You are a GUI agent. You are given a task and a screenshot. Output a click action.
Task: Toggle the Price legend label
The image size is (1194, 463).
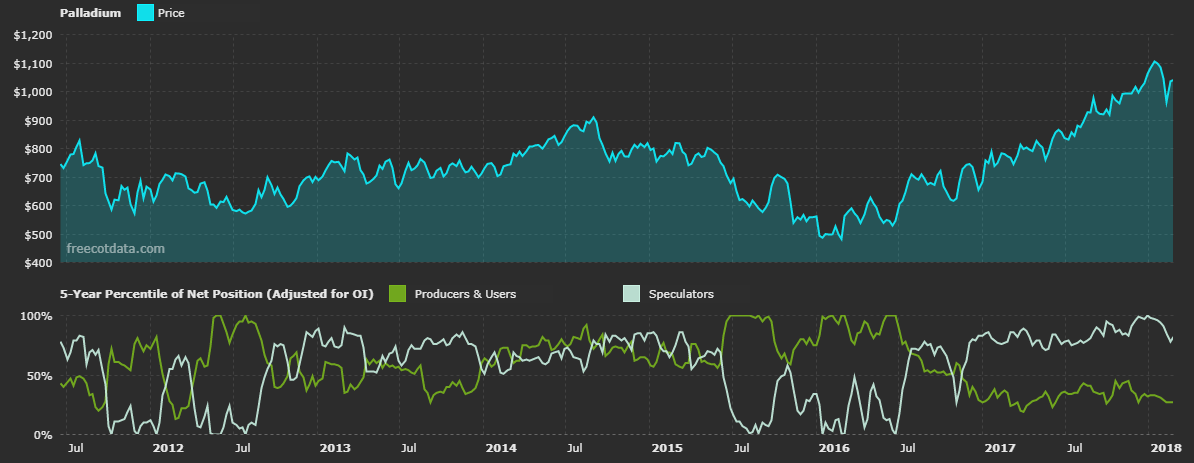[x=171, y=13]
